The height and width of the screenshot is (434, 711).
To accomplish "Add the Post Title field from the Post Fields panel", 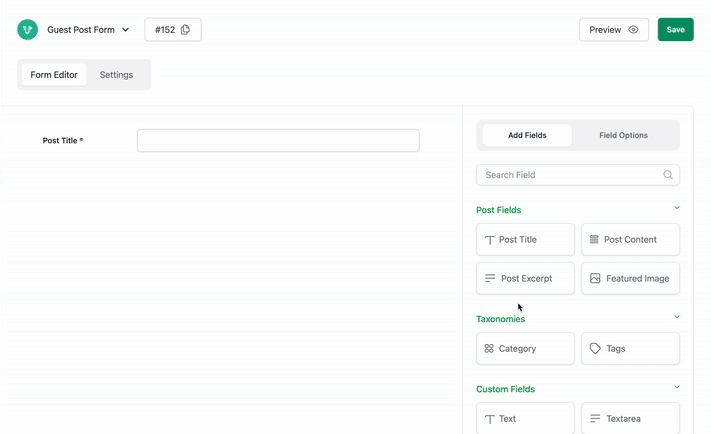I will 525,239.
